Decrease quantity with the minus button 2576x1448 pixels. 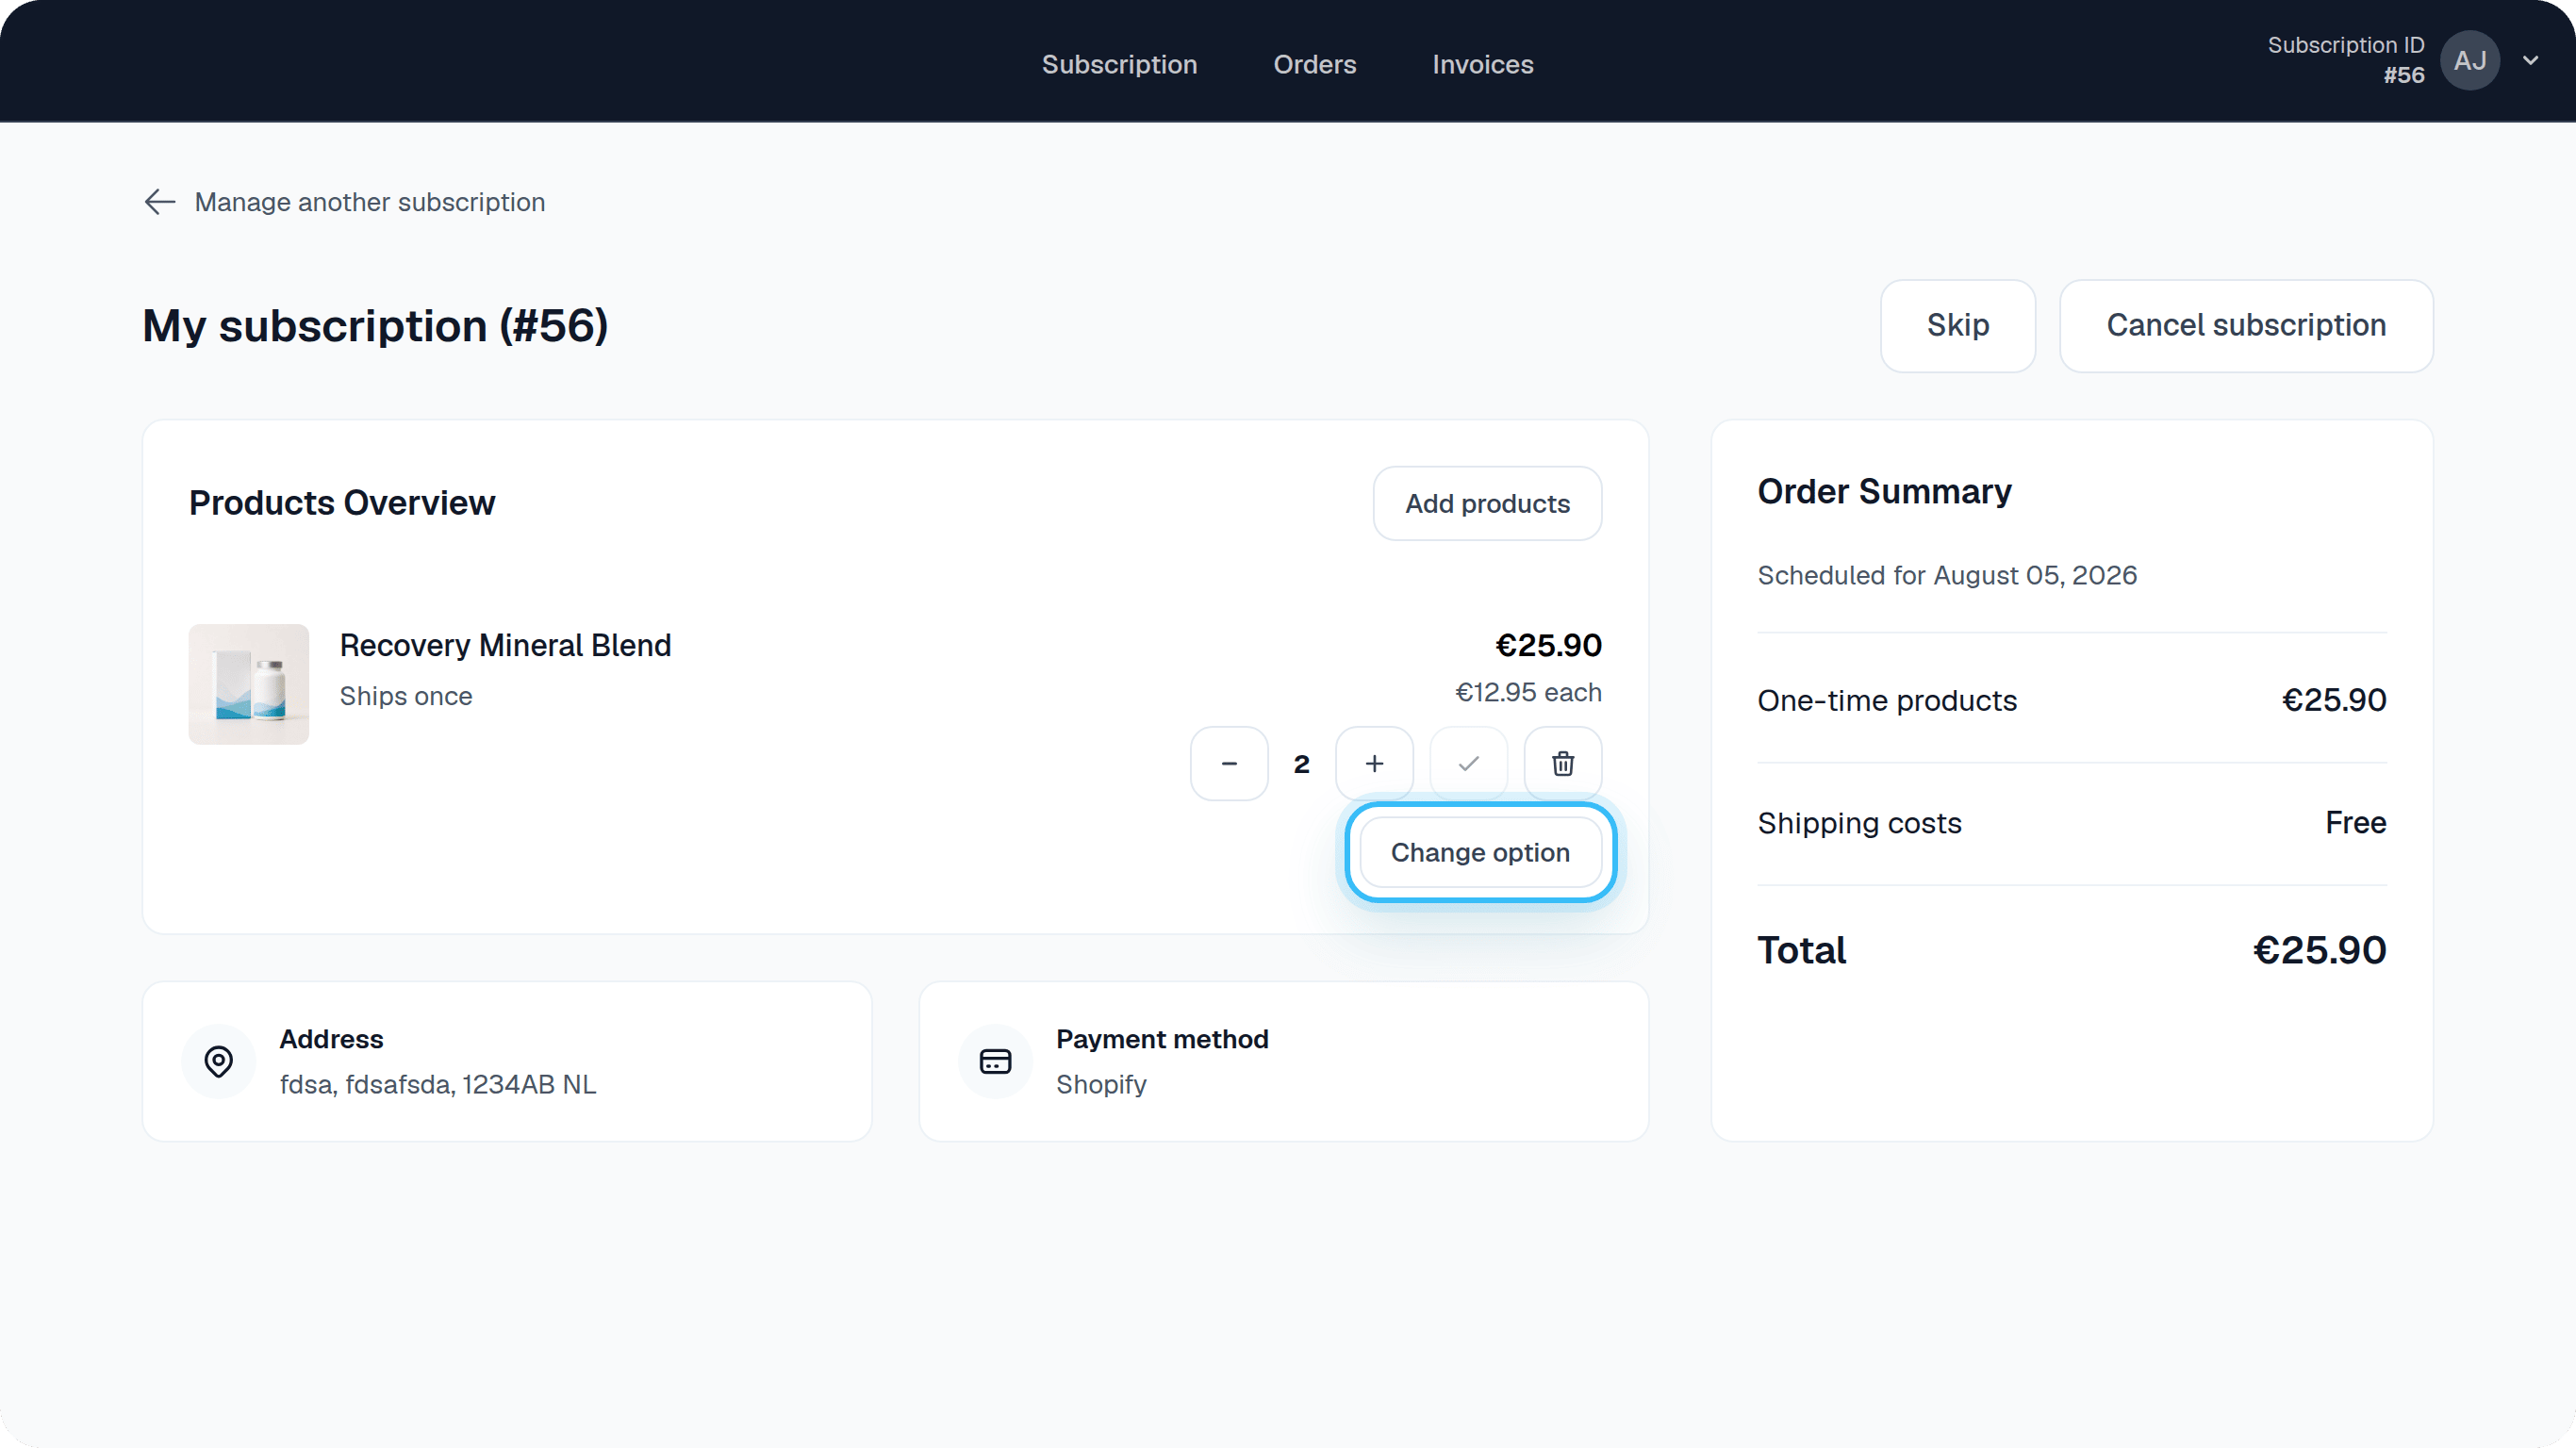click(1229, 764)
